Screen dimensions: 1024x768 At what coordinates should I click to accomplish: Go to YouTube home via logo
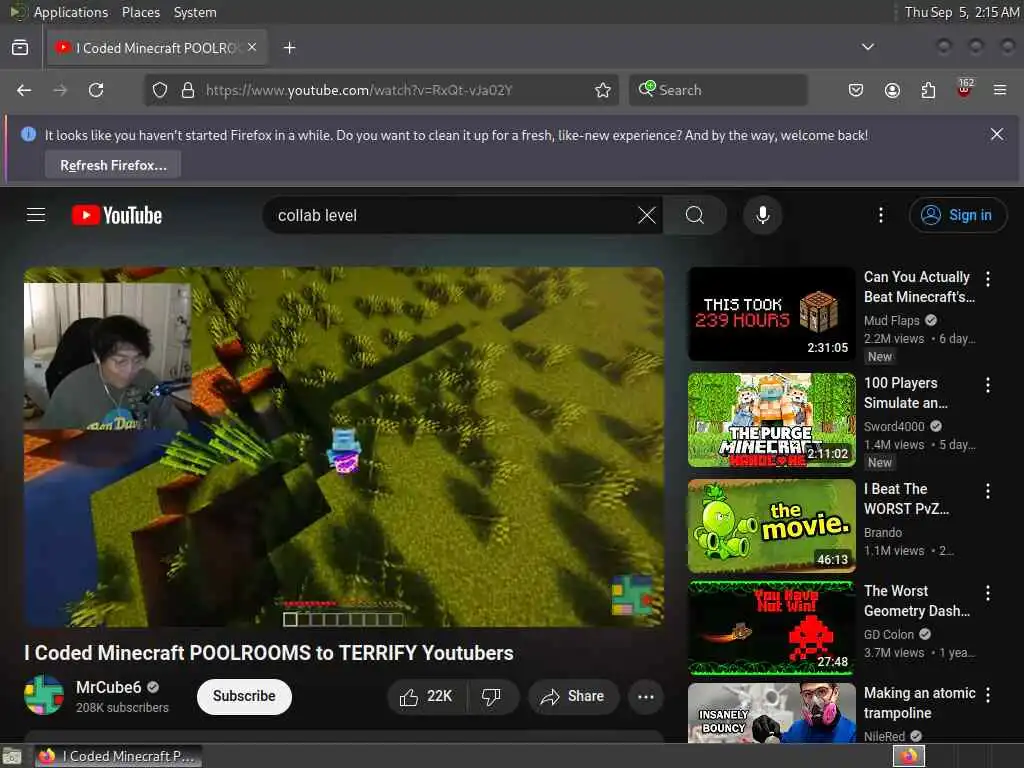coord(117,216)
